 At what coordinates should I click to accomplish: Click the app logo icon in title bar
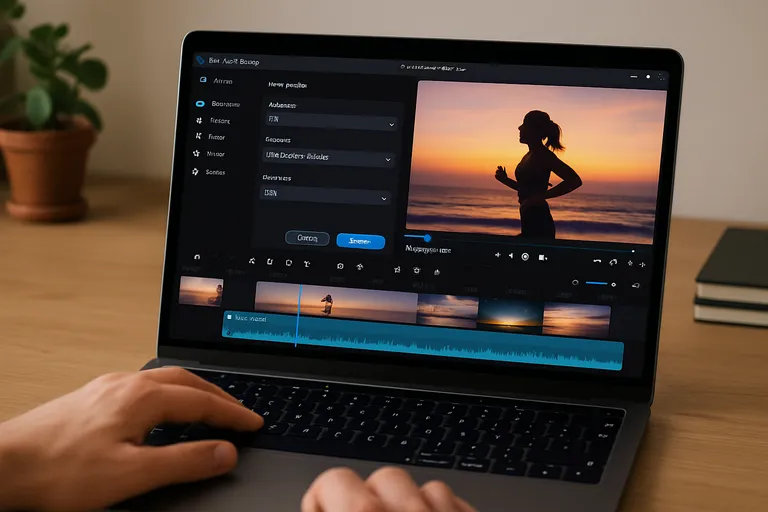(199, 61)
